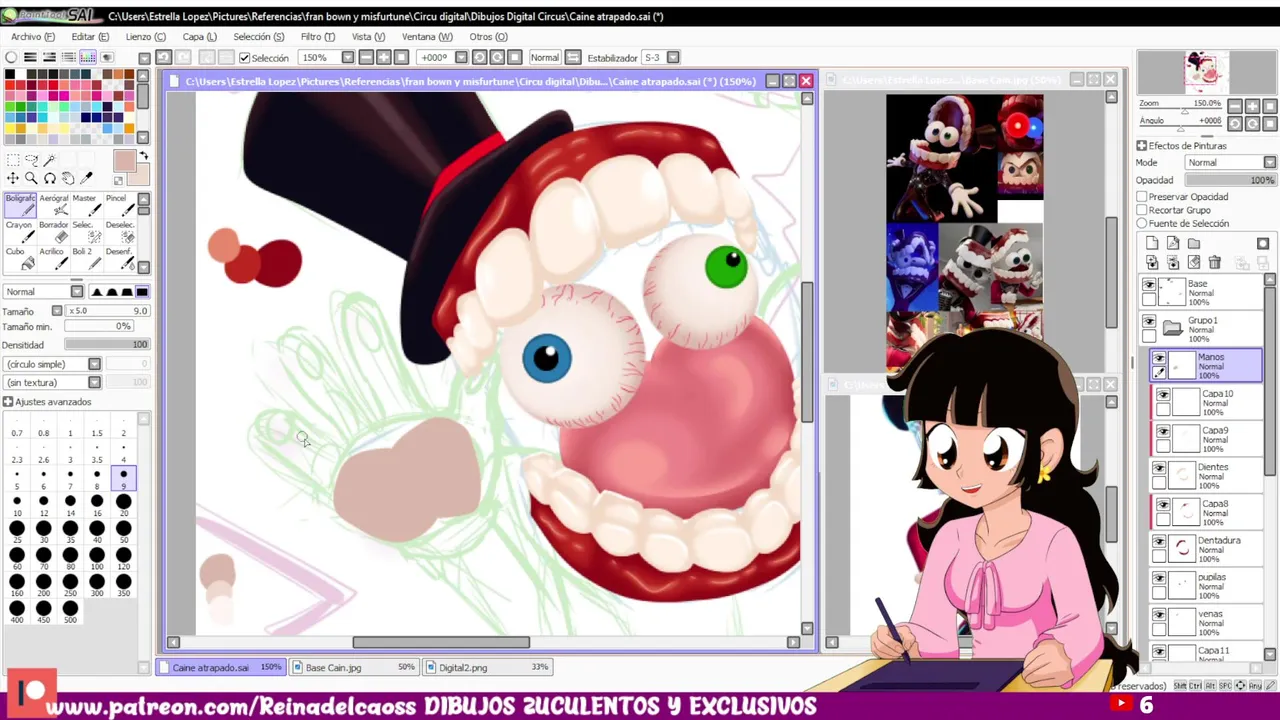Hide the Grupo1 folder eye icon

tap(1148, 322)
